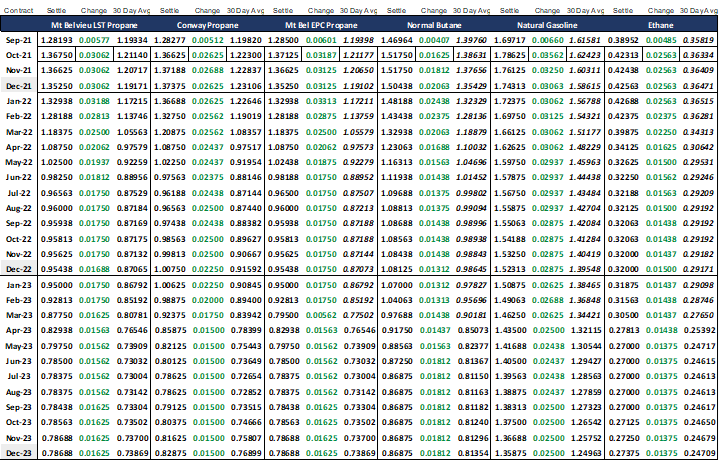Click the Natural Gasoline settle 1.38875
This screenshot has height=461, width=719.
[x=510, y=392]
